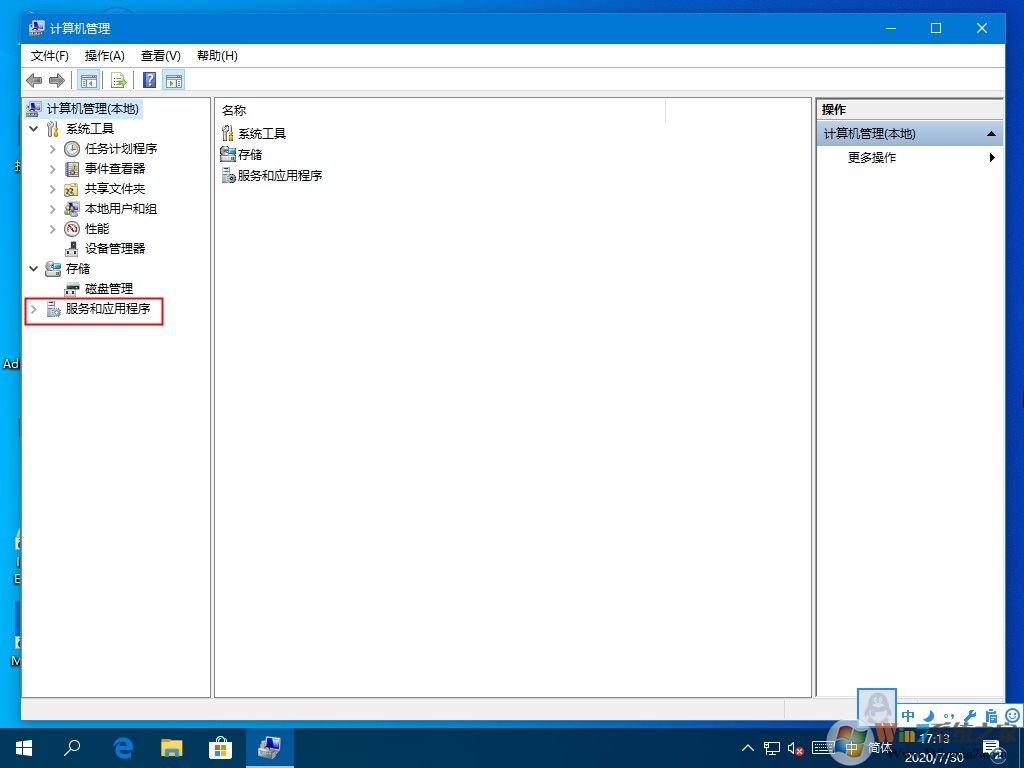Toggle the action pane visibility toolbar icon
The width and height of the screenshot is (1024, 768).
point(172,80)
